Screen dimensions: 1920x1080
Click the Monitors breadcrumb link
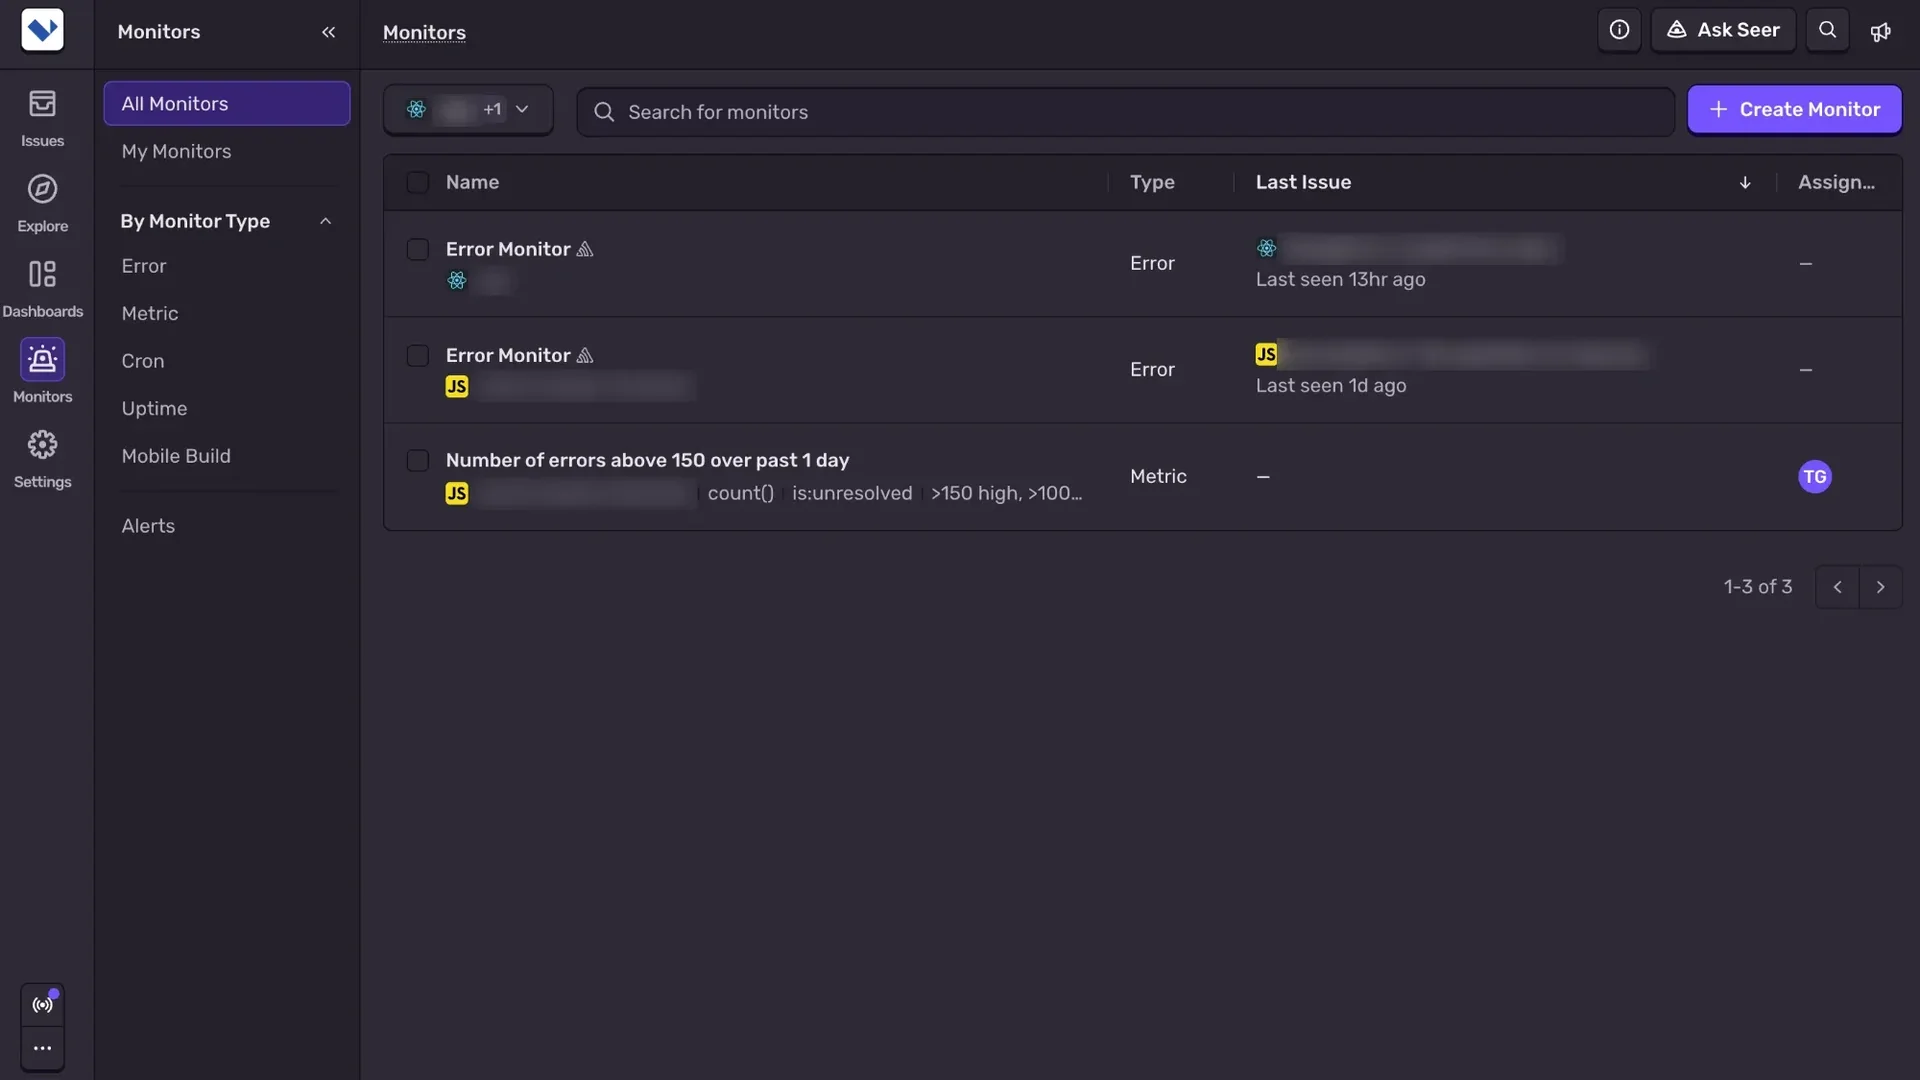click(424, 32)
